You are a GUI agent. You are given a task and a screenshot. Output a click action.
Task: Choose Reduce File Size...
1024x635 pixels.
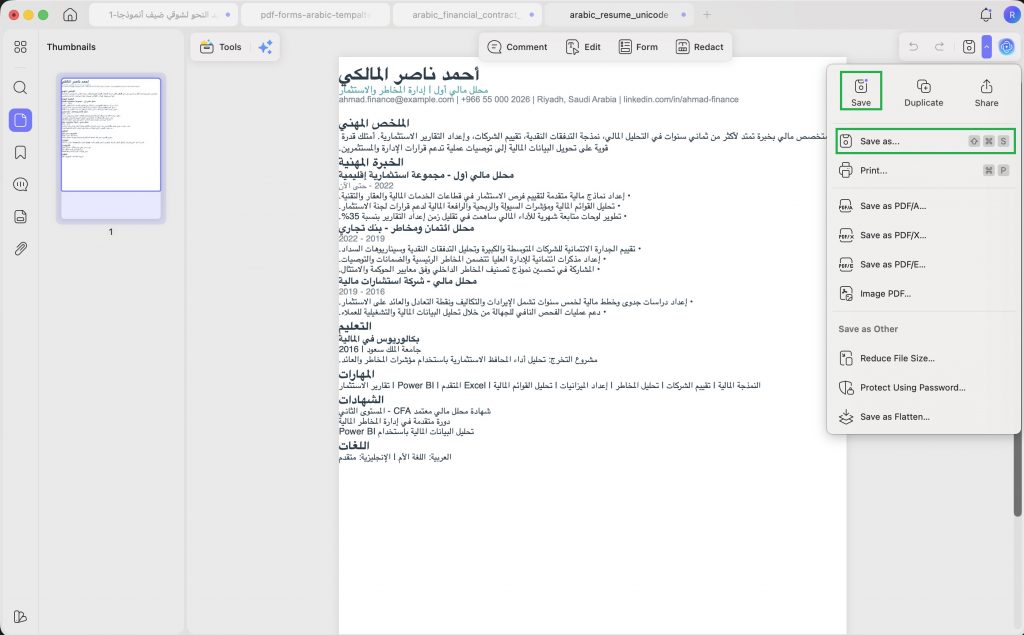(x=925, y=358)
